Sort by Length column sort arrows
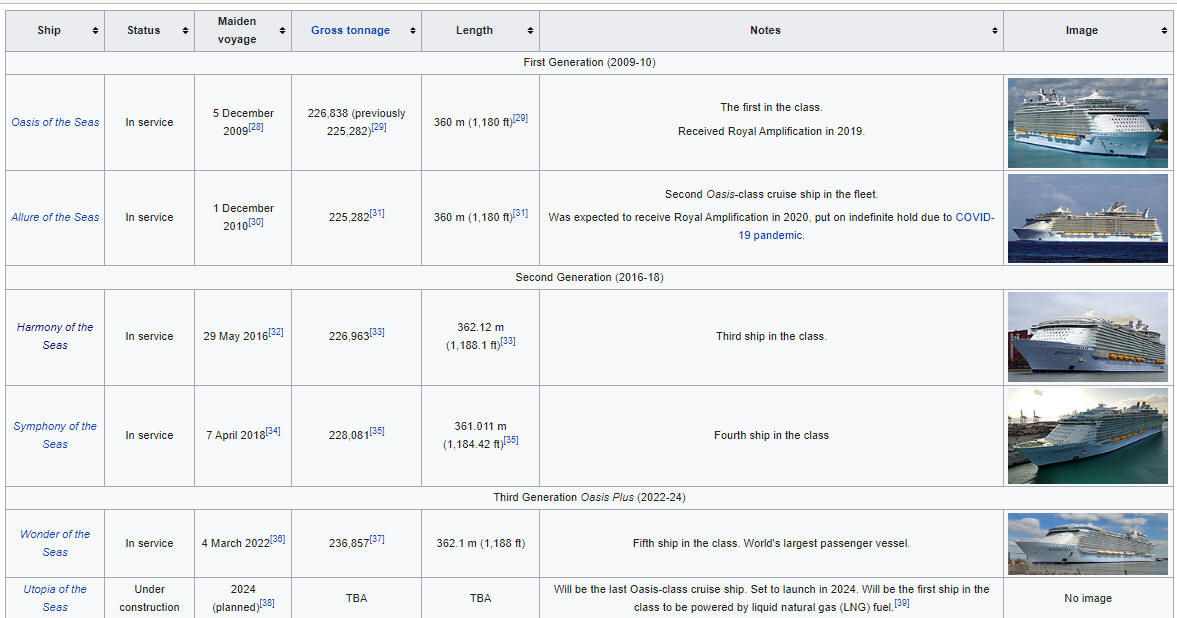The height and width of the screenshot is (618, 1177). [531, 31]
